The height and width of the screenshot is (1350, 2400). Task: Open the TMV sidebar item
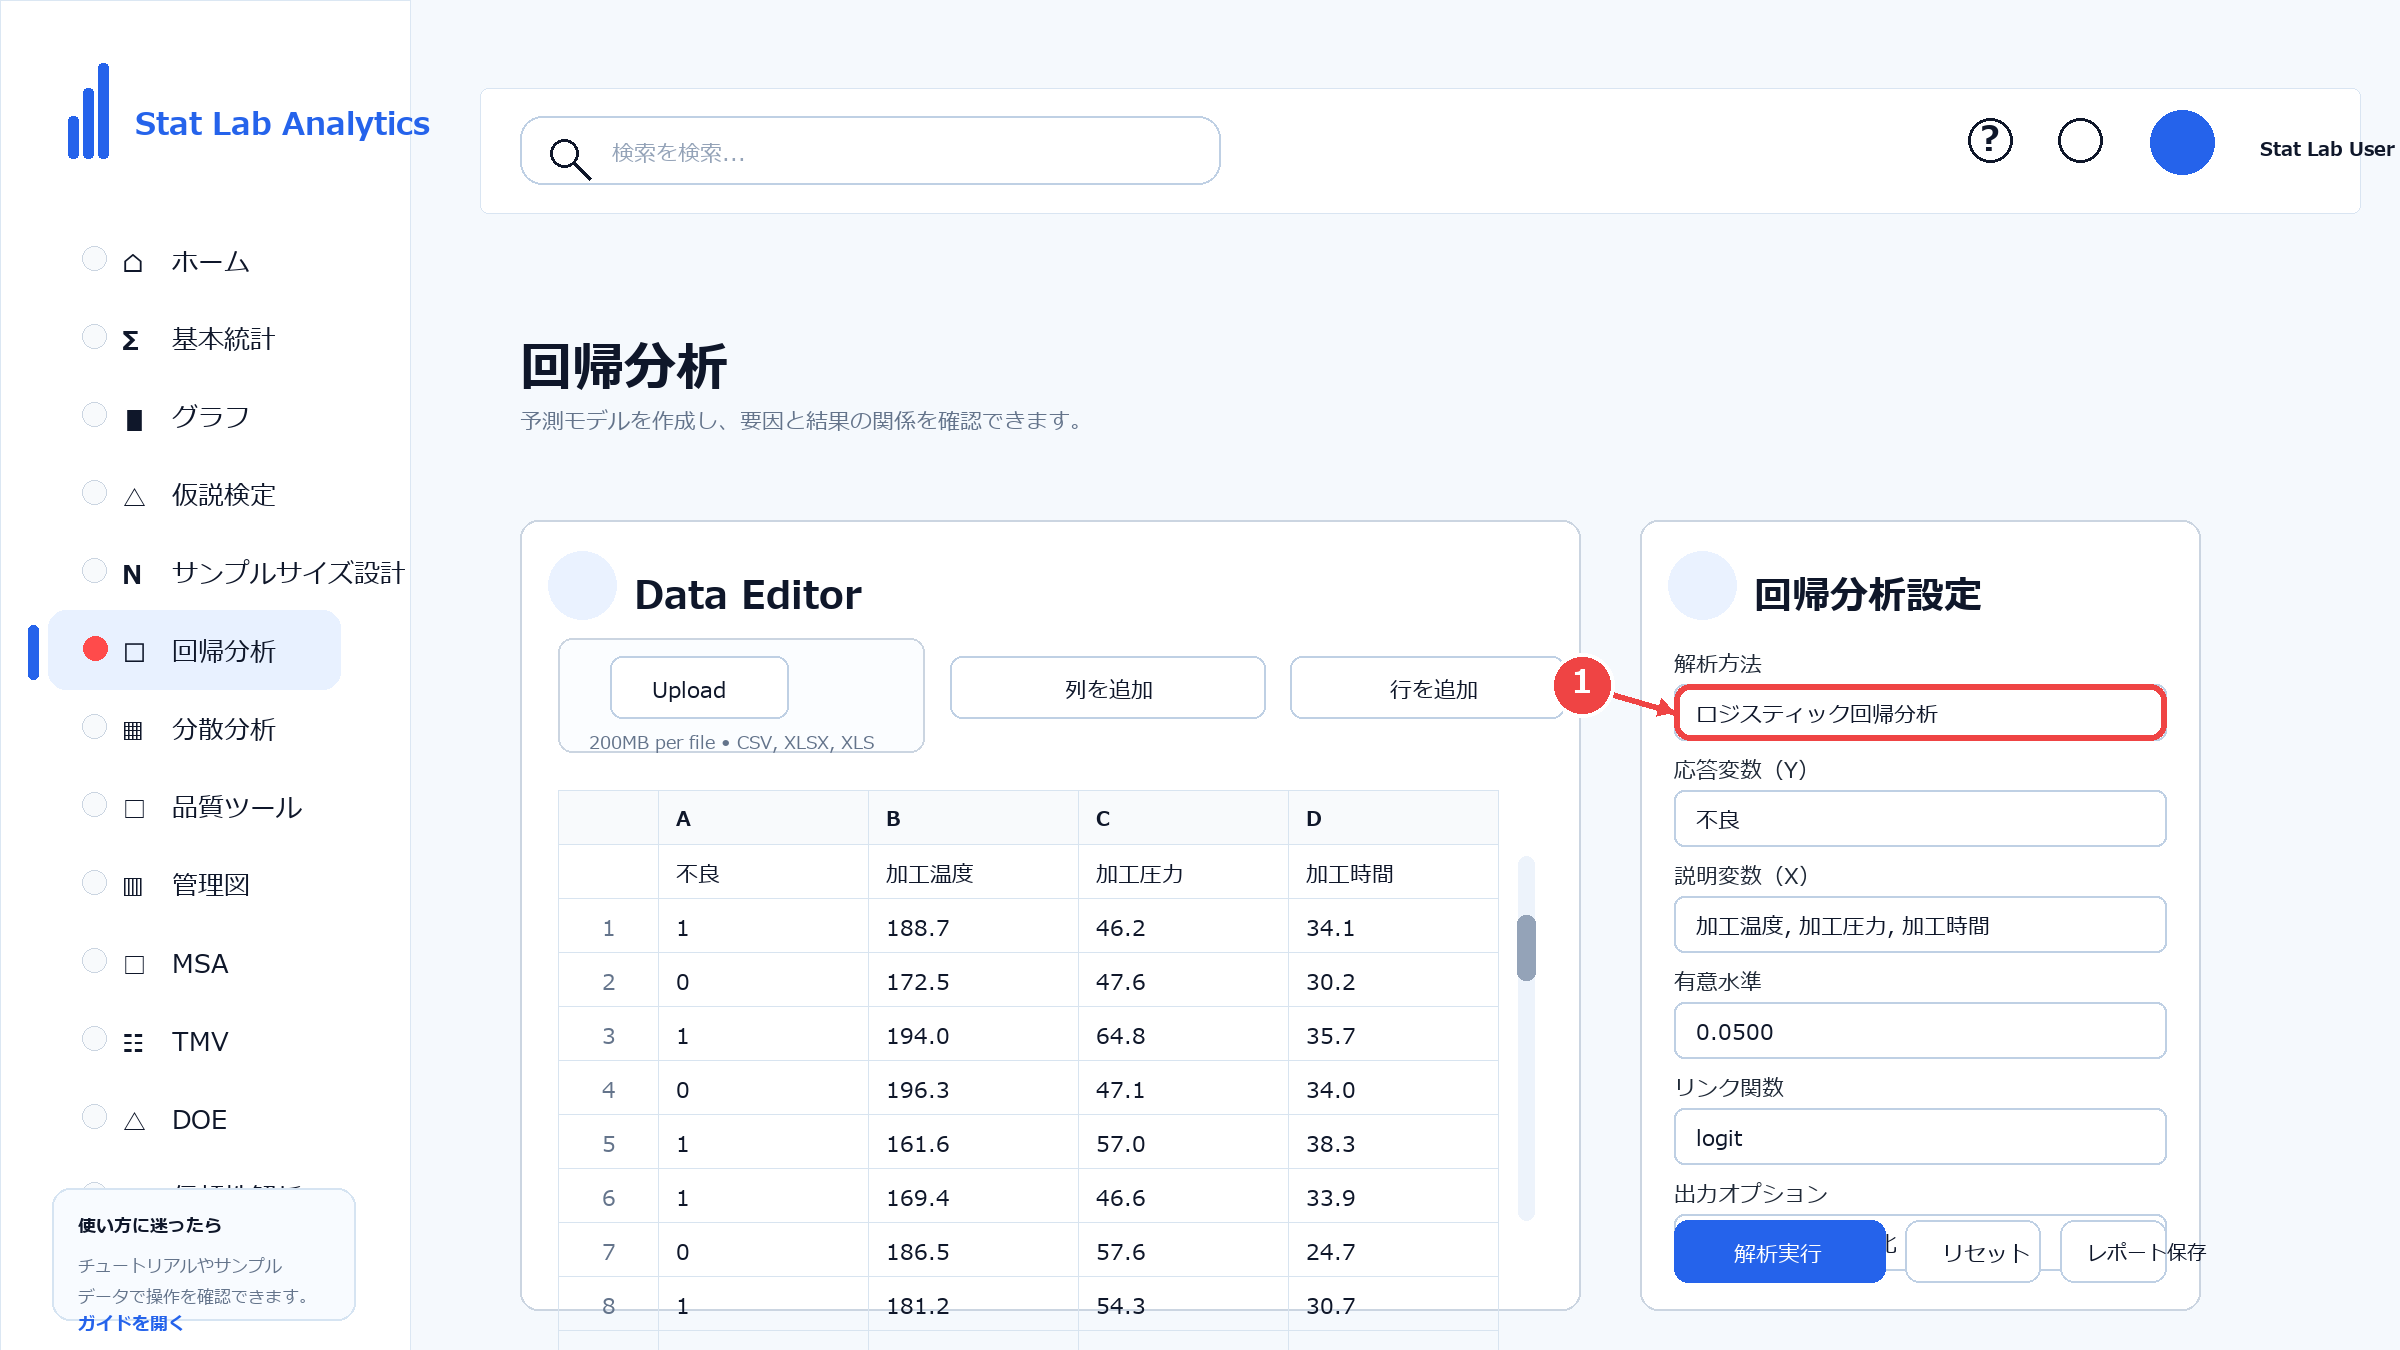(x=200, y=1042)
